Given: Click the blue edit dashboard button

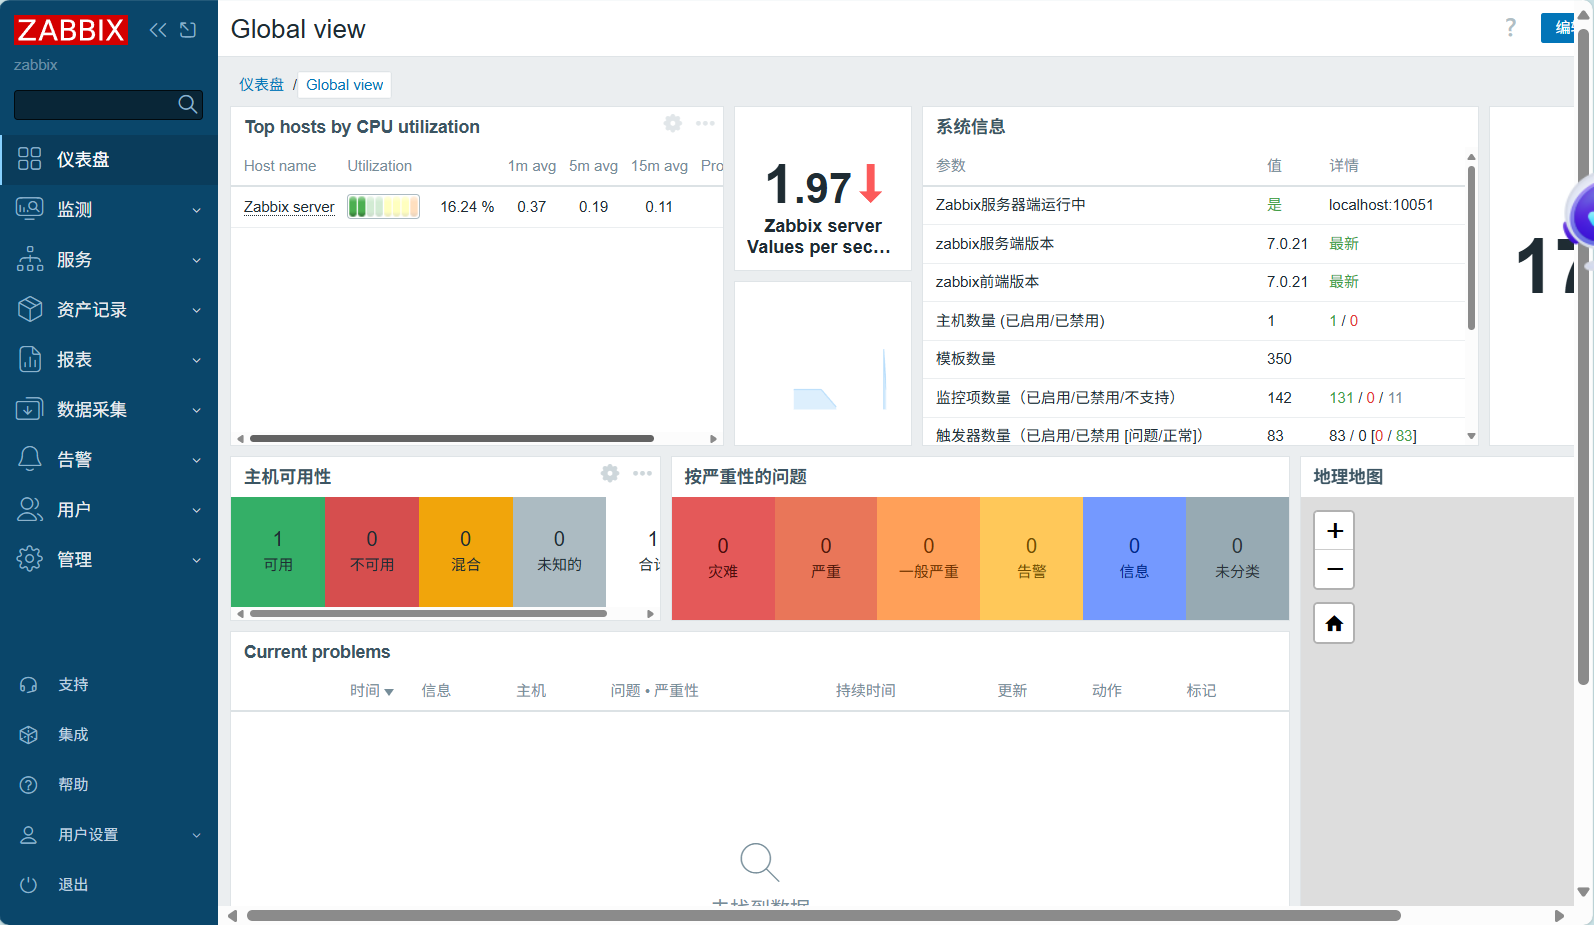Looking at the screenshot, I should (x=1558, y=28).
